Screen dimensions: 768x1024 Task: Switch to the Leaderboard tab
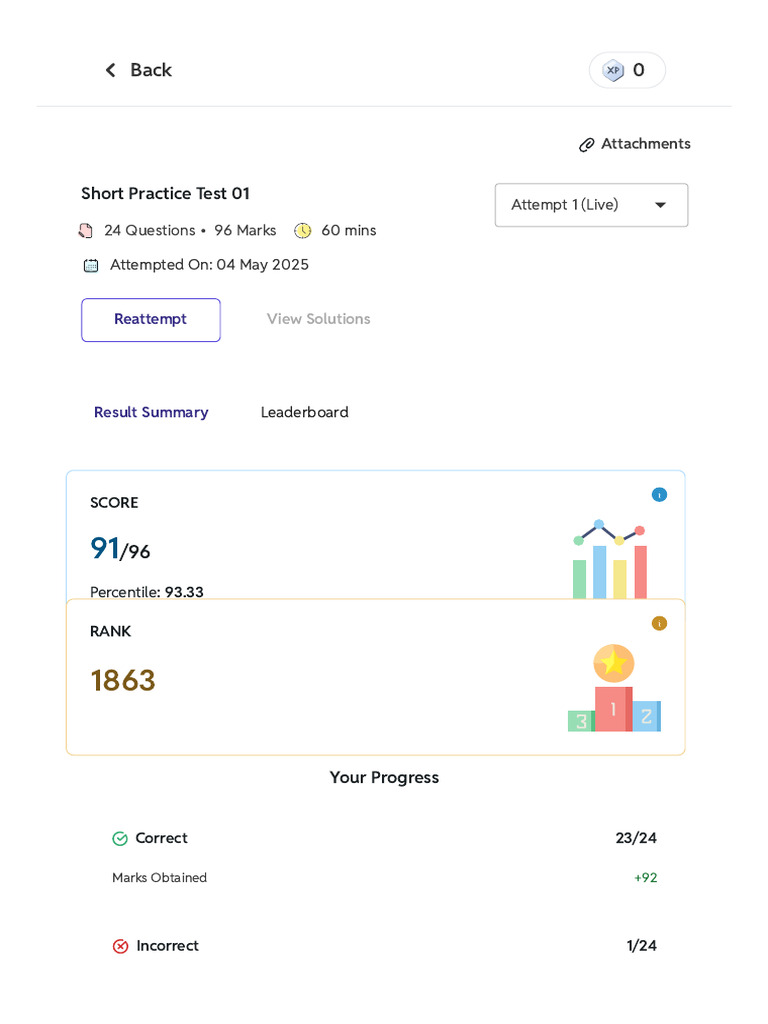point(304,412)
